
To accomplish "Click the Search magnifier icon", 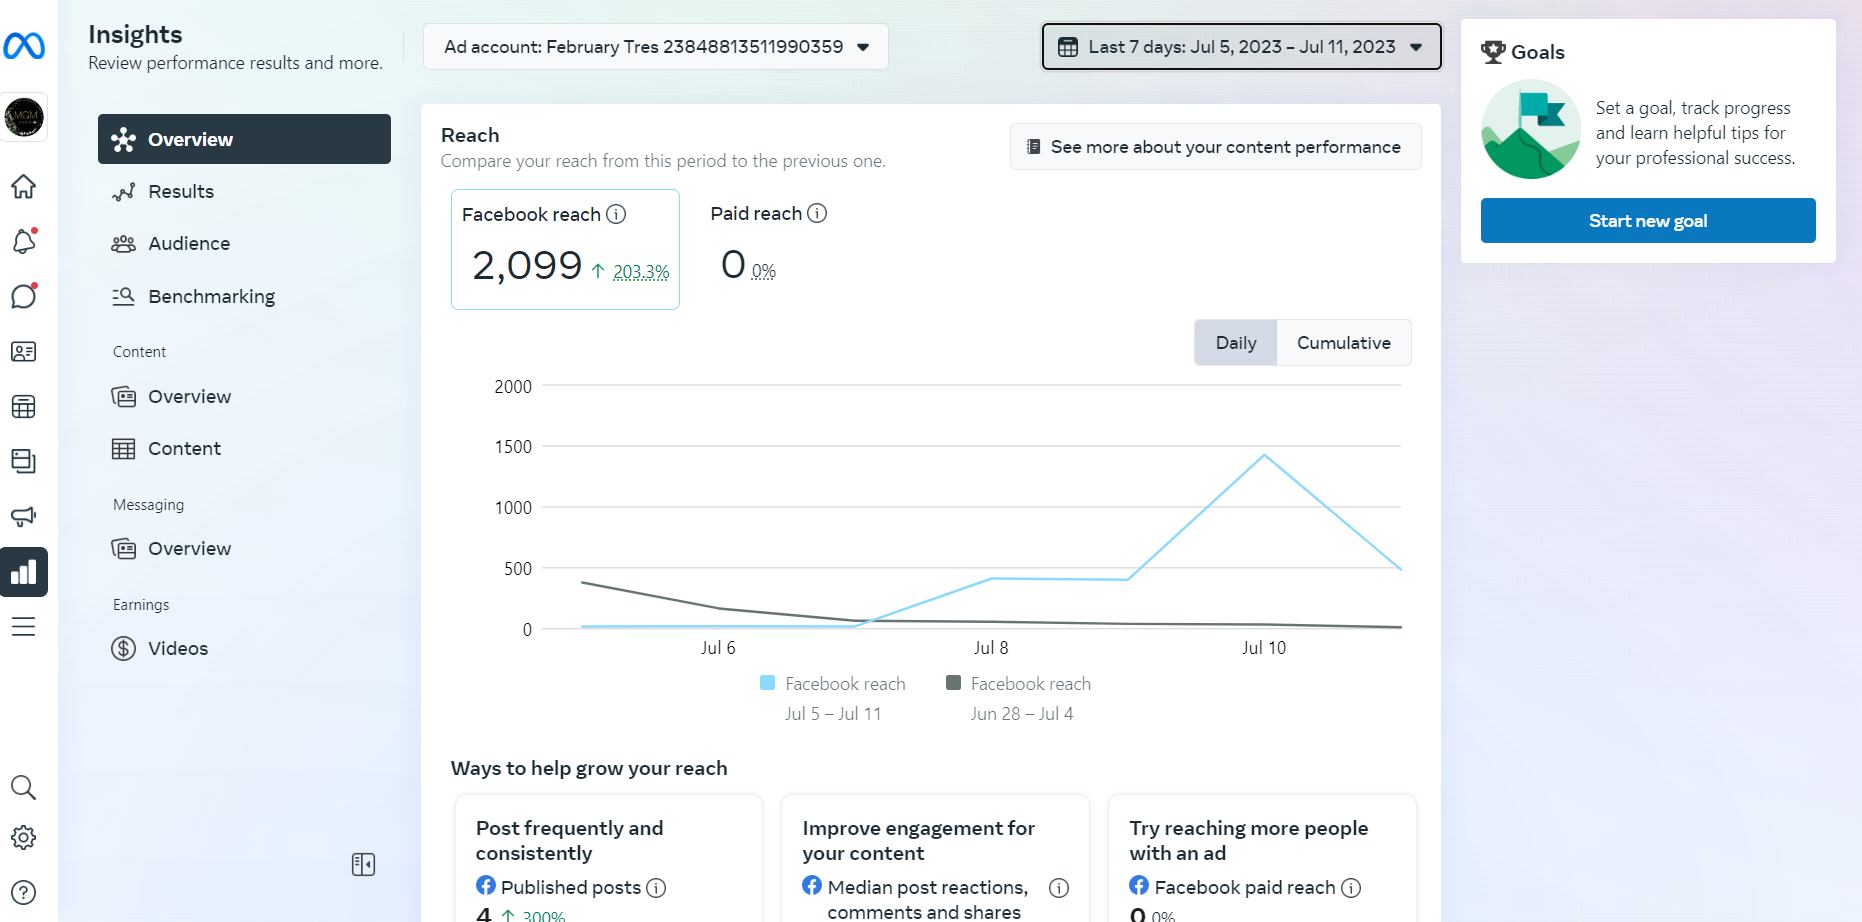I will [24, 788].
